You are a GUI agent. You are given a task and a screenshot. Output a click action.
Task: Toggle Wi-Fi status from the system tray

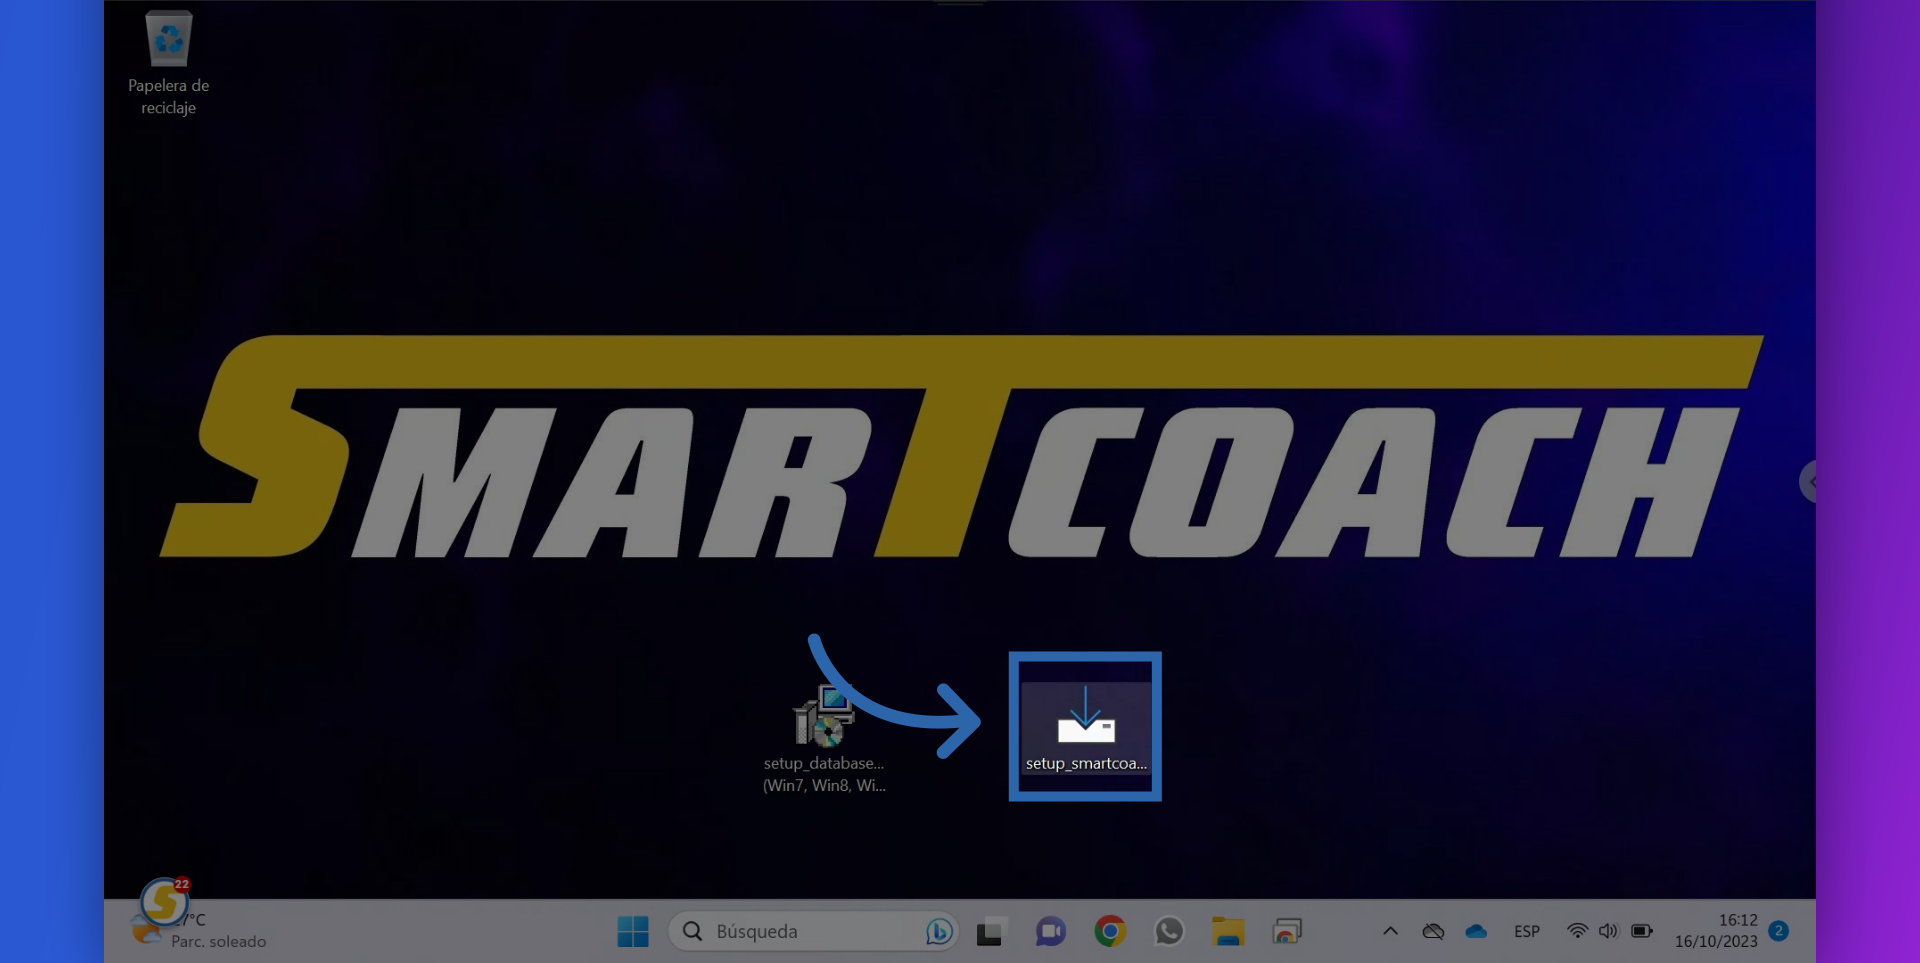[x=1575, y=931]
